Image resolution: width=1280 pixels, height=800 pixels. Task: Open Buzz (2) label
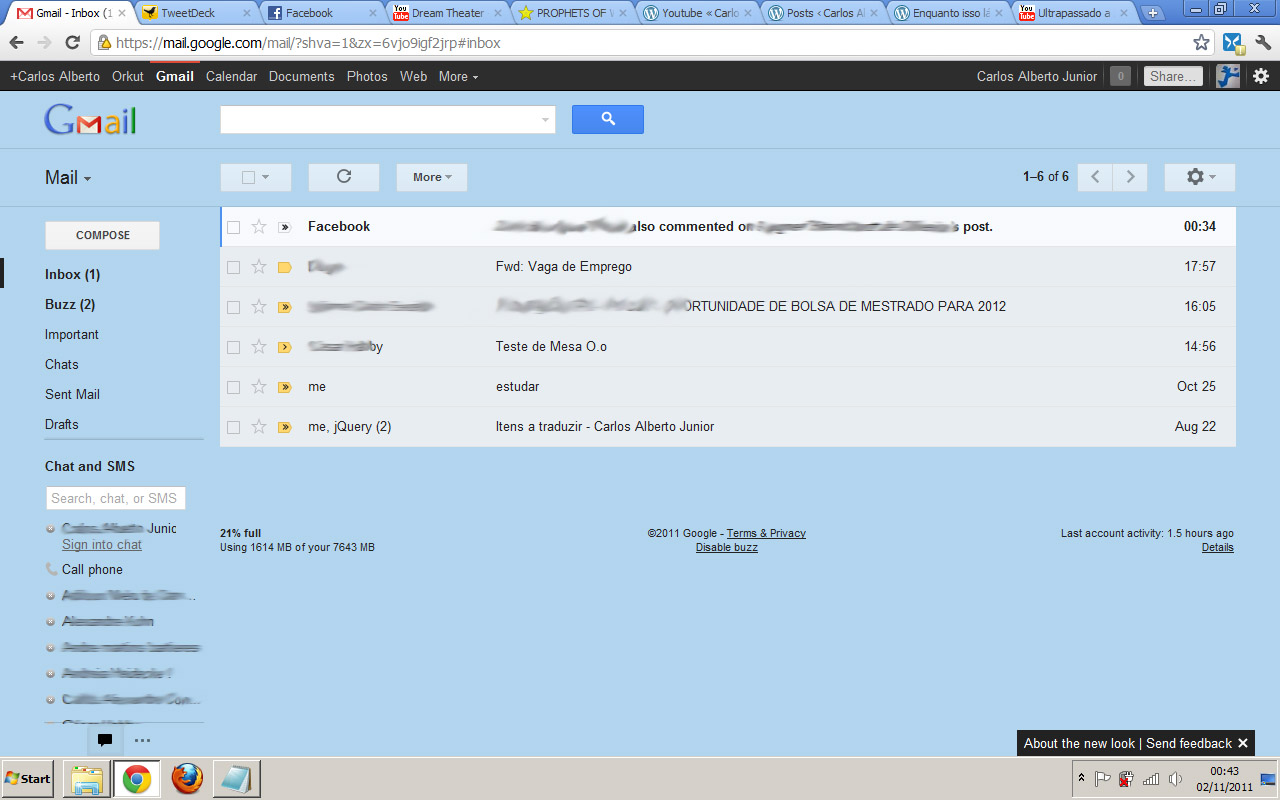[70, 305]
